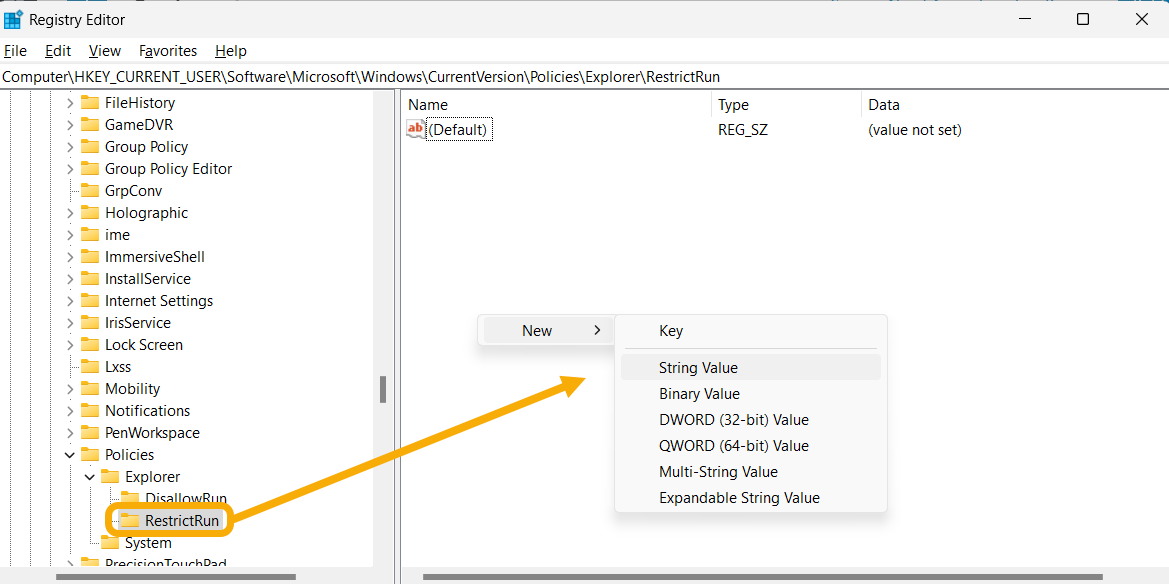Open the Favorites menu
Viewport: 1169px width, 584px height.
point(167,50)
